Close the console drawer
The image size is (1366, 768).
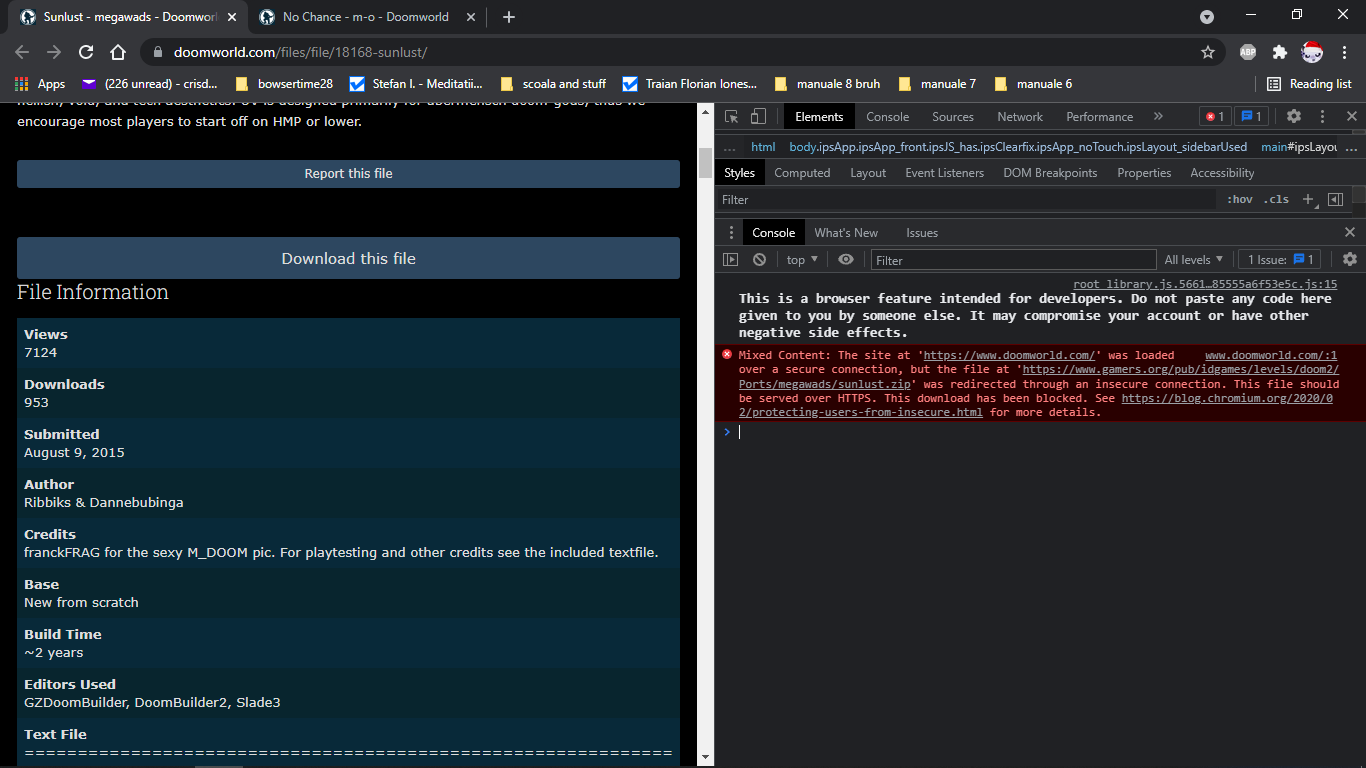[1350, 232]
